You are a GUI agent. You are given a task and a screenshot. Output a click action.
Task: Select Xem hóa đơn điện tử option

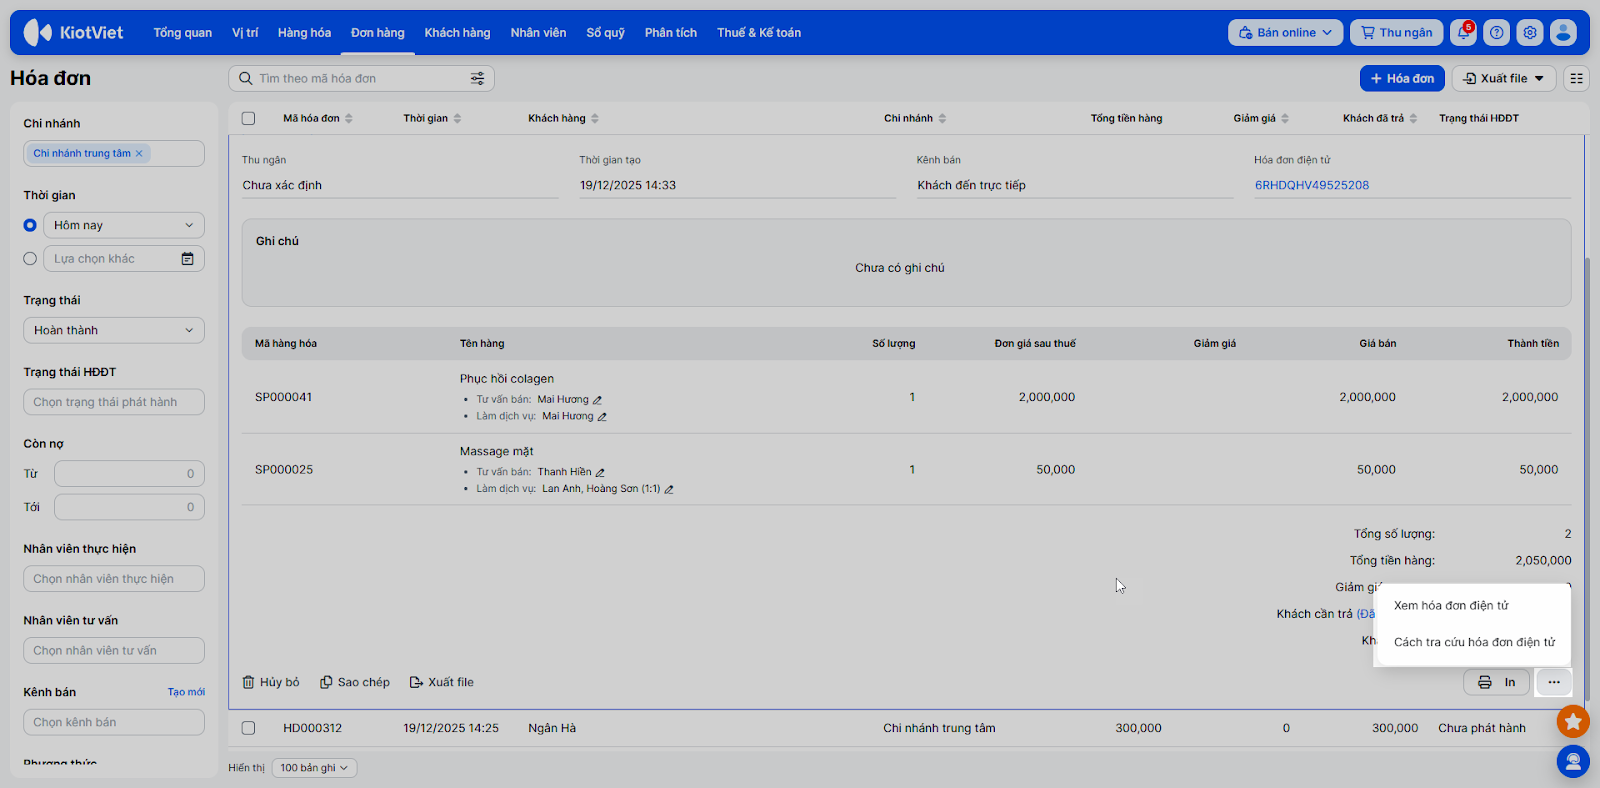1452,606
